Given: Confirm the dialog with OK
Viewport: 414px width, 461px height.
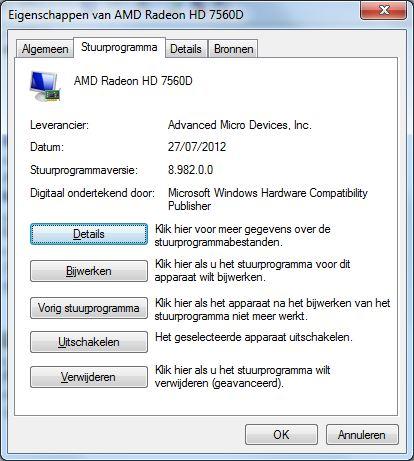Looking at the screenshot, I should (x=281, y=434).
